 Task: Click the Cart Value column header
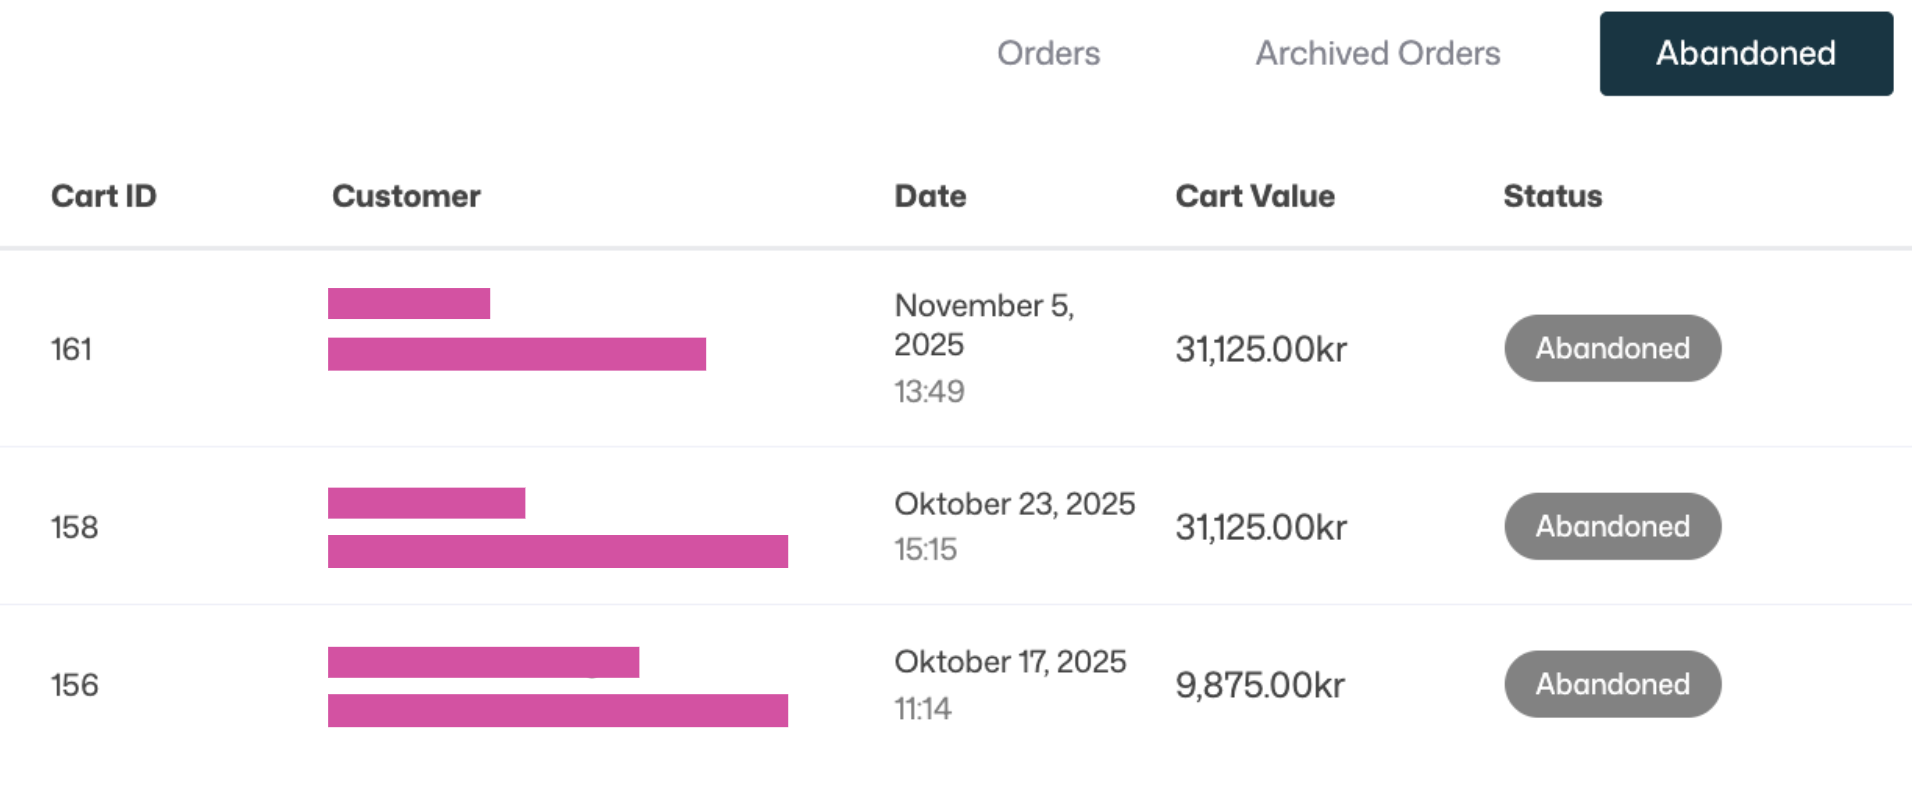pyautogui.click(x=1254, y=196)
